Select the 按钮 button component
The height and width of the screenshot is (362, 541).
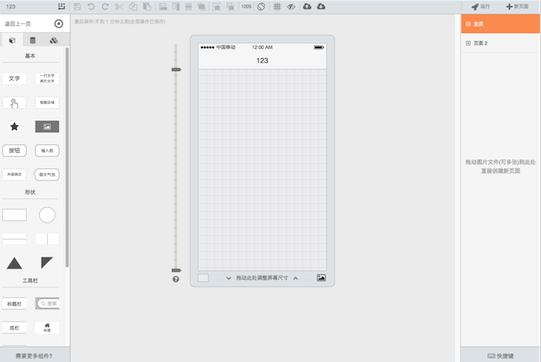pyautogui.click(x=14, y=150)
